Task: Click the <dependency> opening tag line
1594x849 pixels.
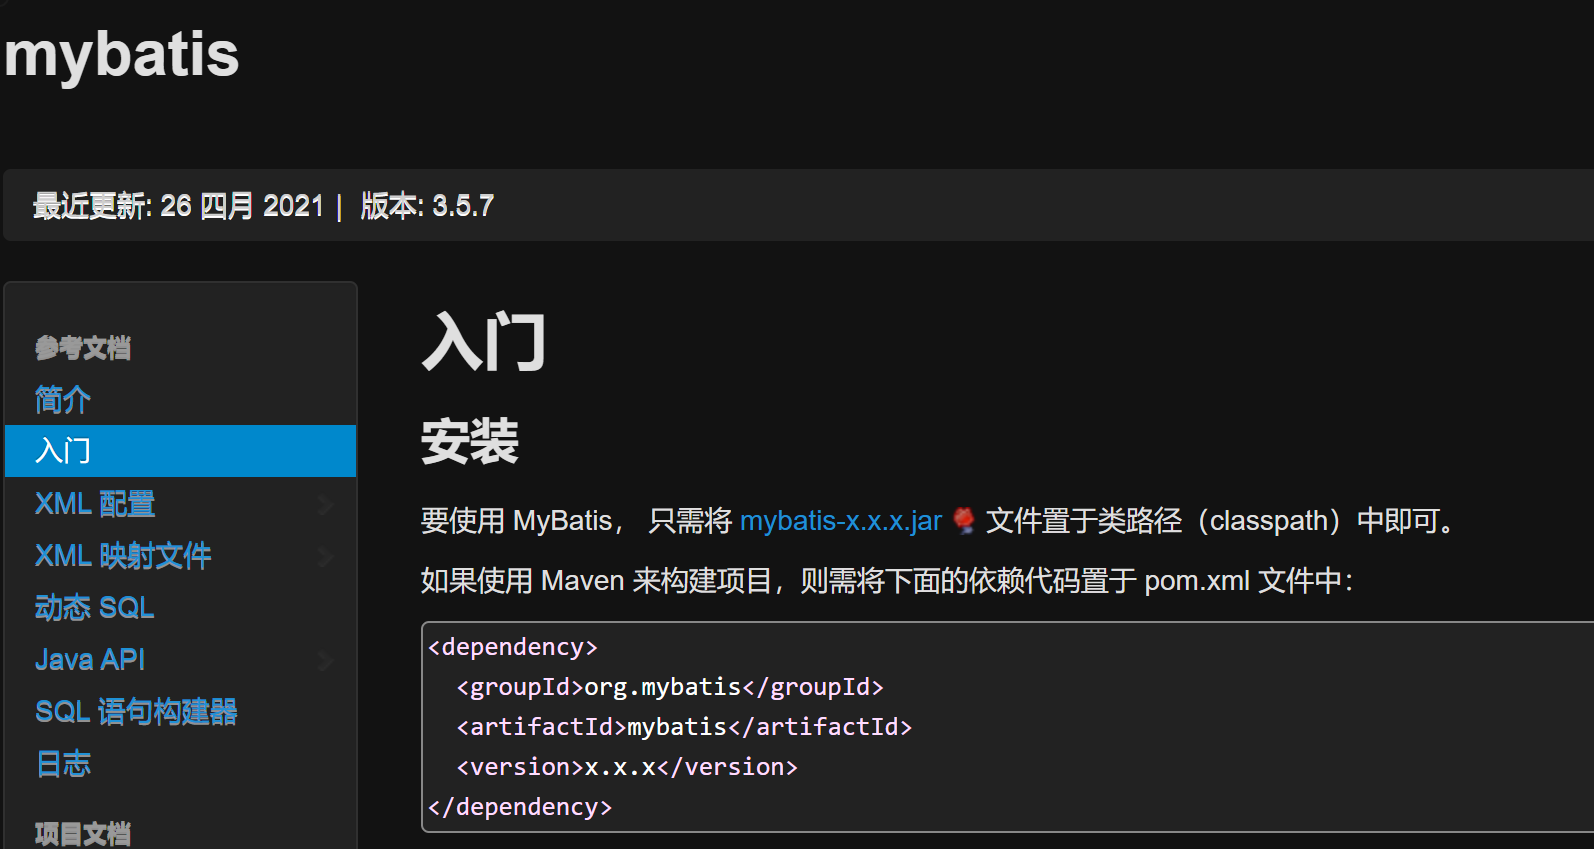Action: click(513, 647)
